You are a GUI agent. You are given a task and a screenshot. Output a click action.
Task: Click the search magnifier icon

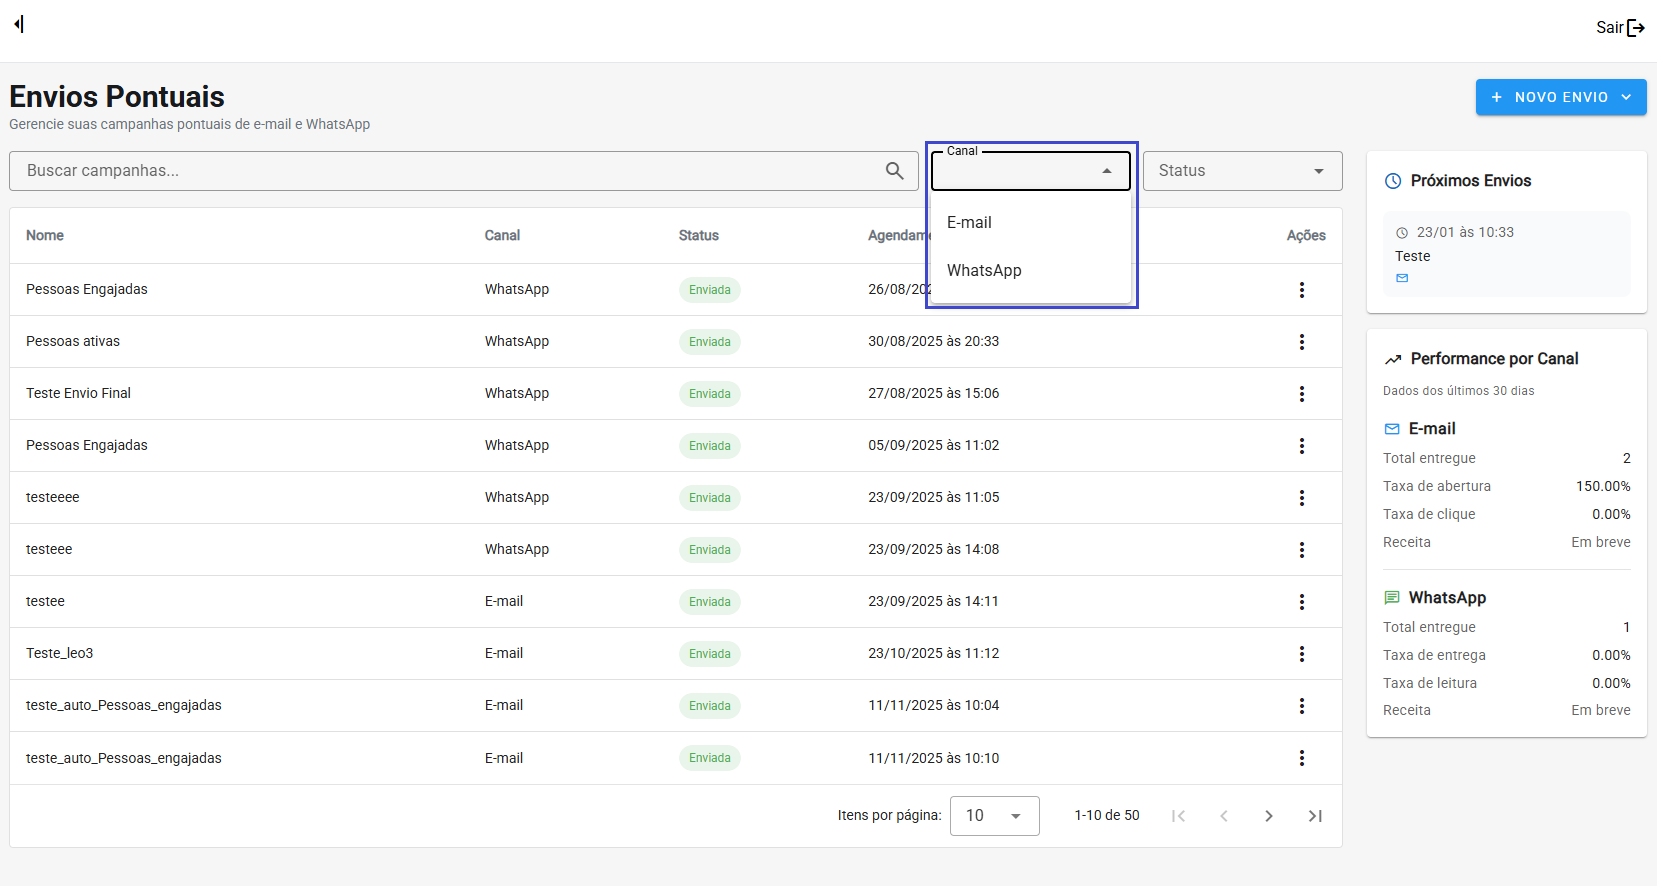click(x=894, y=171)
